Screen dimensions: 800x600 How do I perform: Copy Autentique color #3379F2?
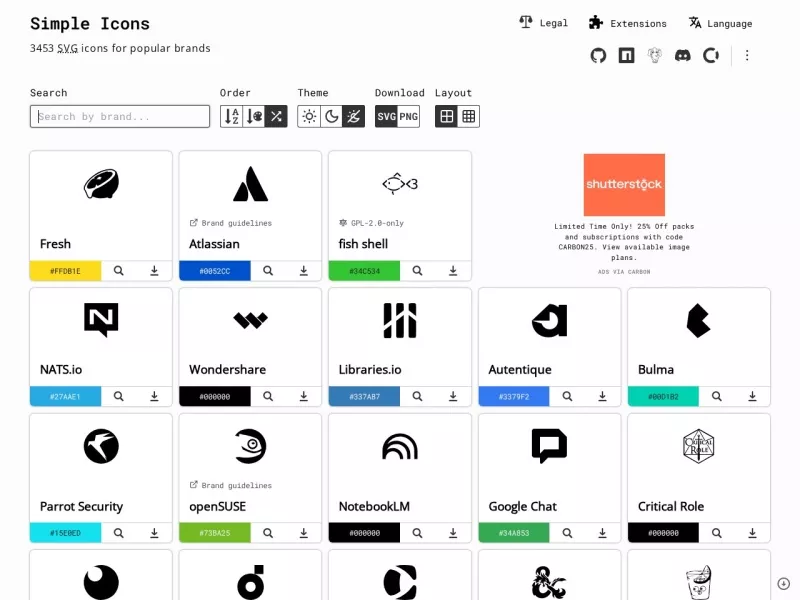tap(514, 396)
